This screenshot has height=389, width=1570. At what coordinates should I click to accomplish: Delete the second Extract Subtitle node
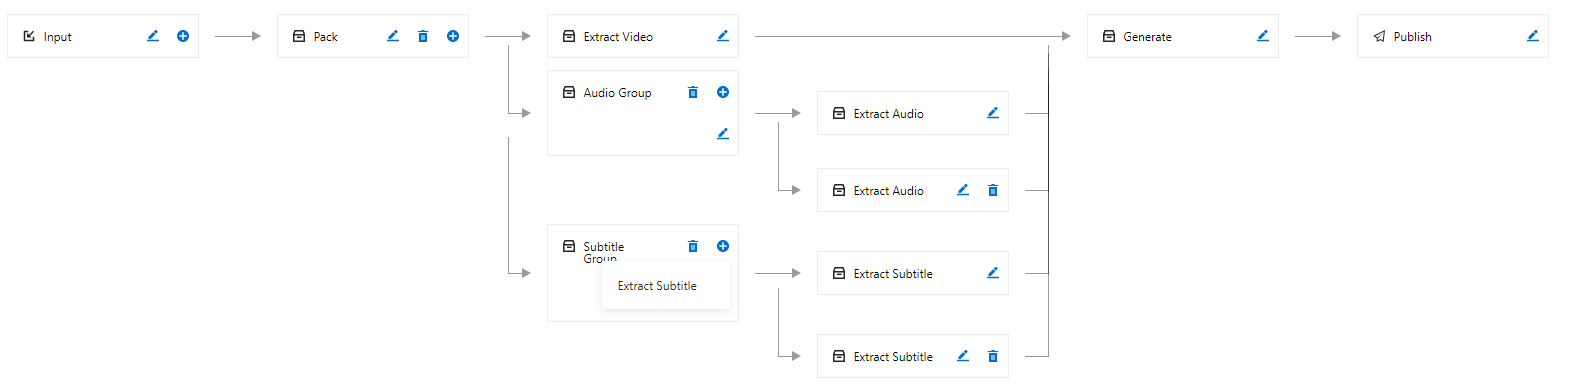993,356
